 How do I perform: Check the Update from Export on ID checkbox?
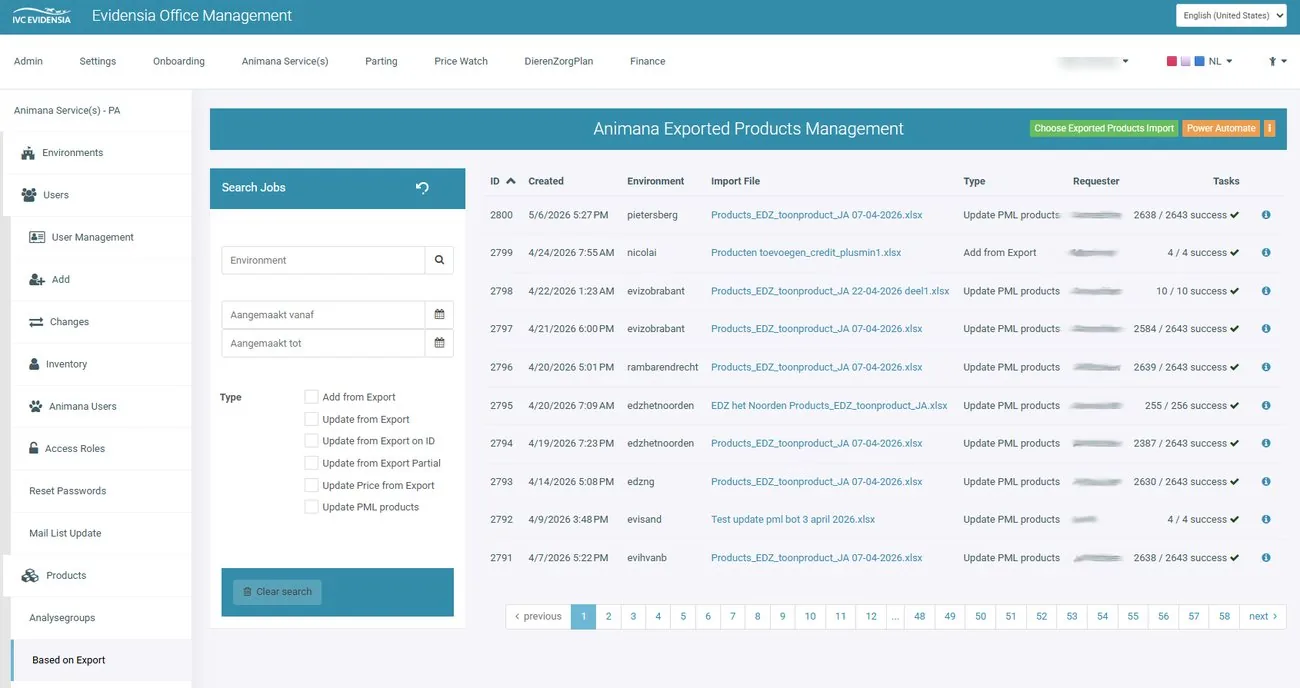[311, 441]
